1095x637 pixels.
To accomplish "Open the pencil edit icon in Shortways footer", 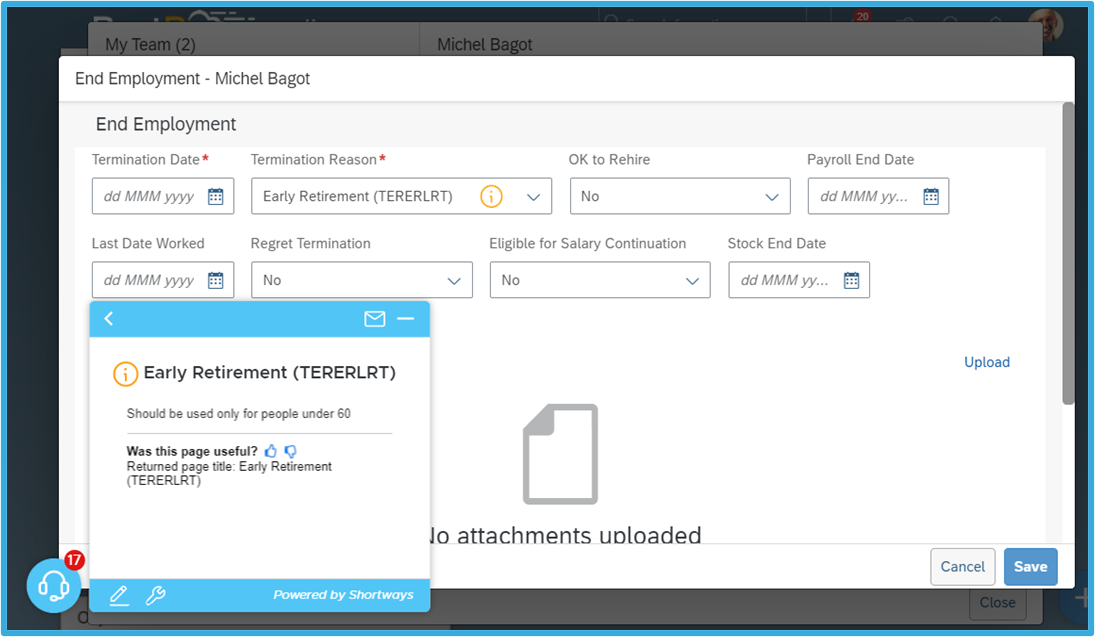I will pyautogui.click(x=119, y=595).
